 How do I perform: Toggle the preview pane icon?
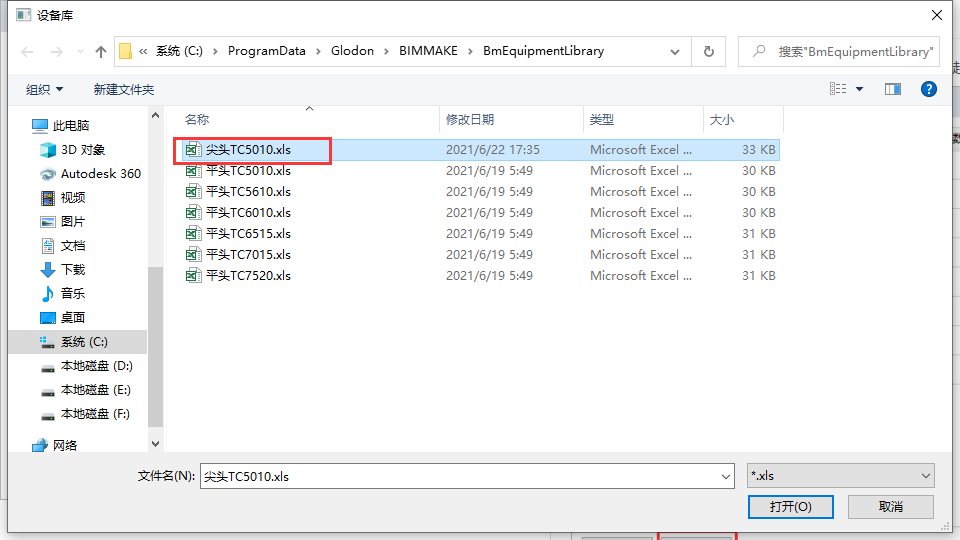893,89
